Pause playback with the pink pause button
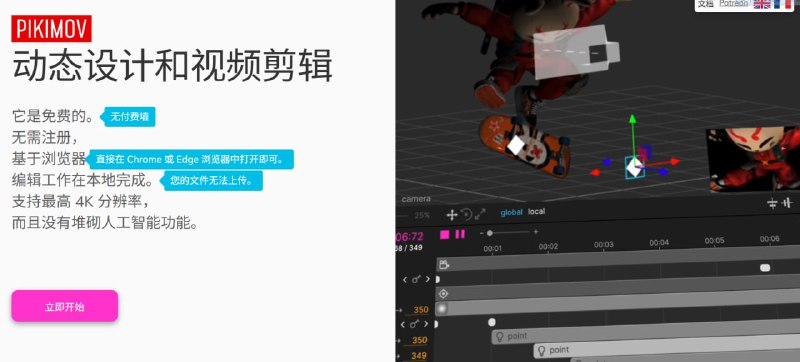 coord(460,234)
